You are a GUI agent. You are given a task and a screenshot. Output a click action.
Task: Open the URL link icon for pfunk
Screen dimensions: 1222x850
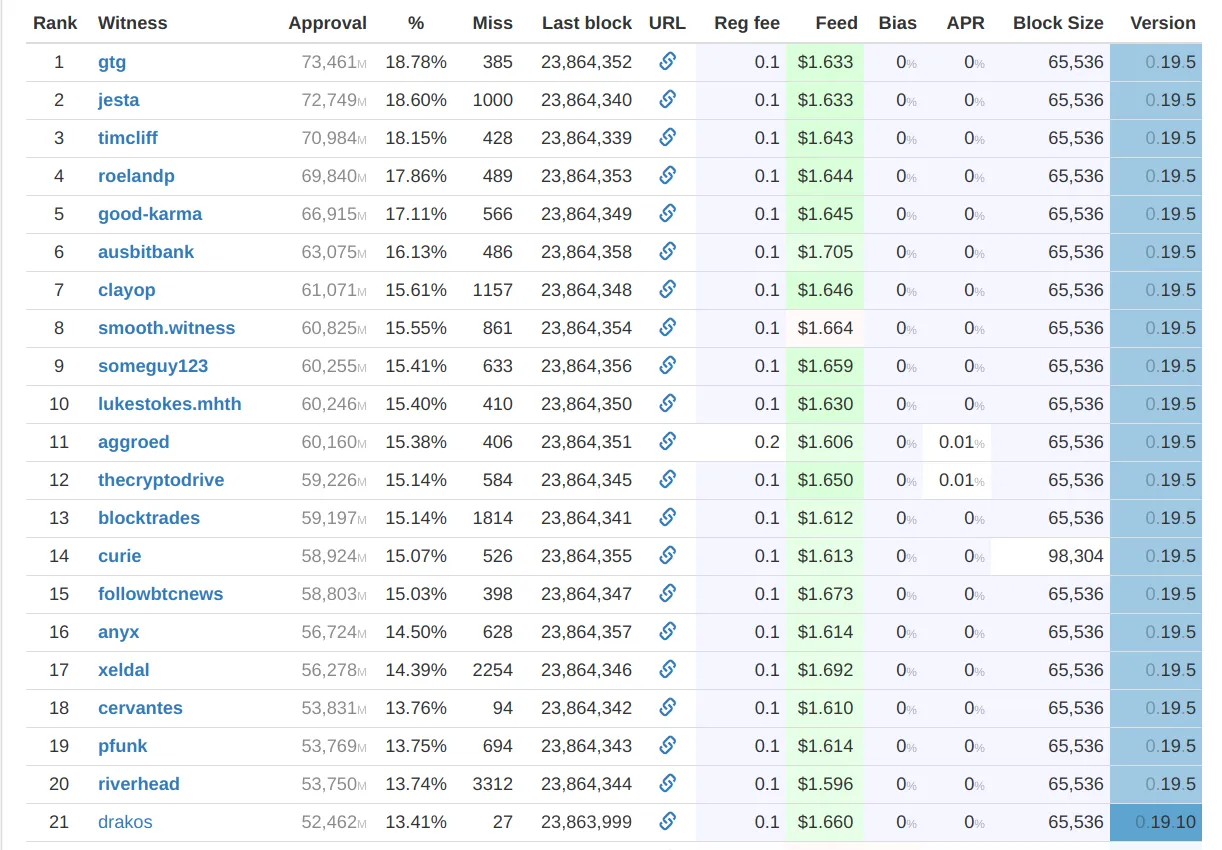tap(668, 745)
